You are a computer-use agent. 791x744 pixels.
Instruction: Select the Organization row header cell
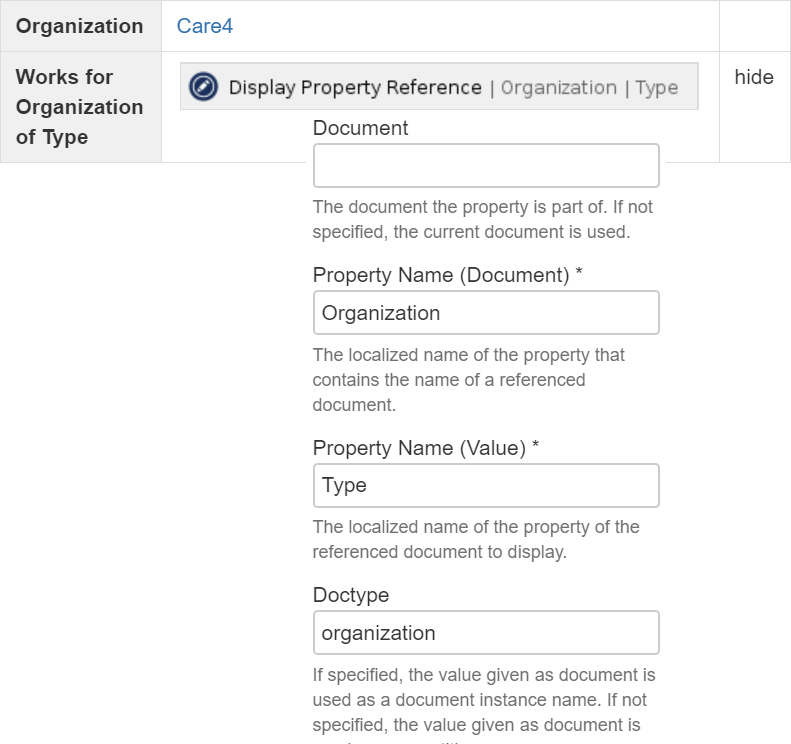[80, 26]
